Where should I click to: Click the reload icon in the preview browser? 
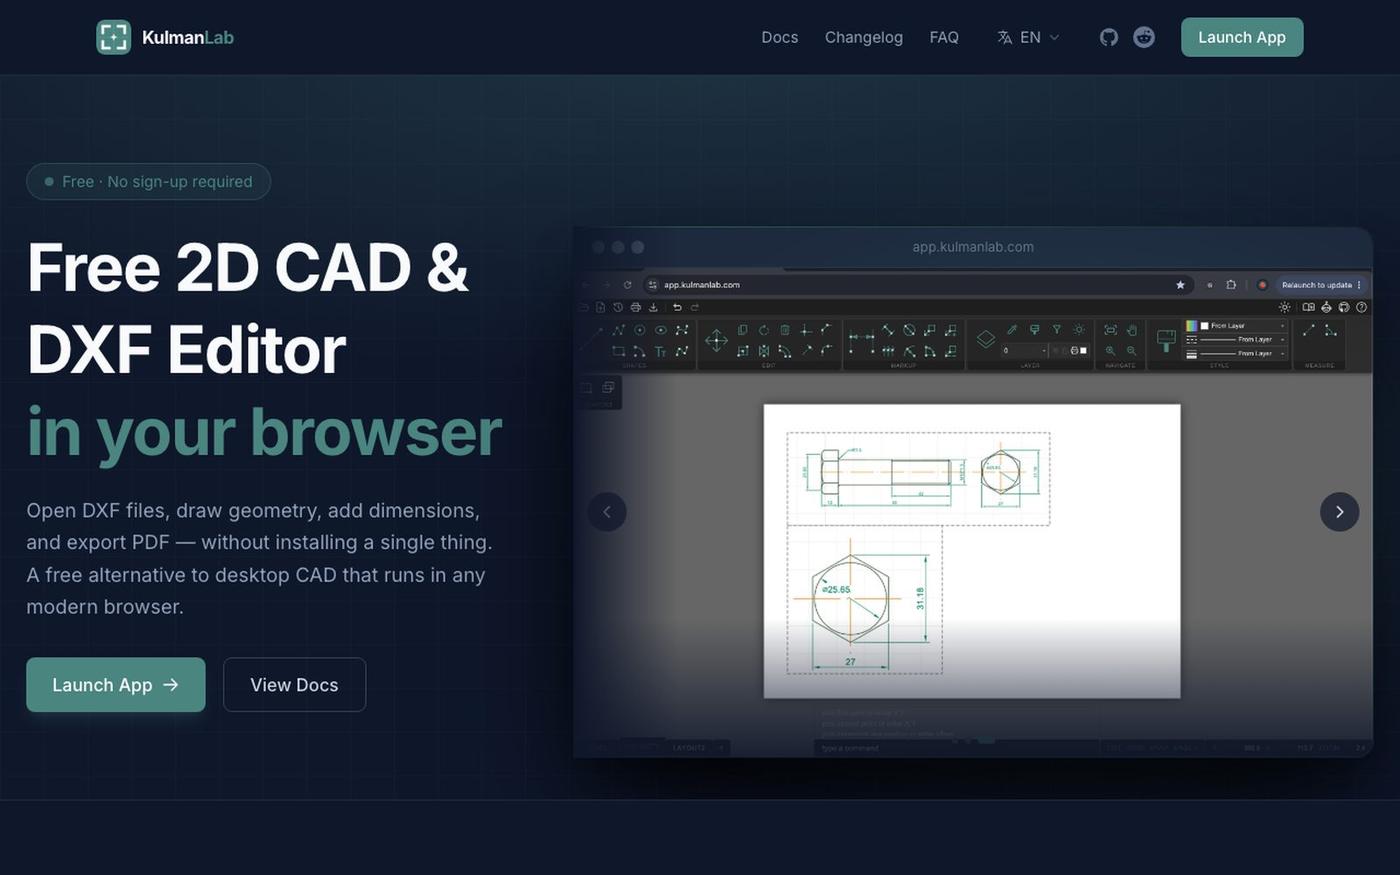(x=627, y=285)
